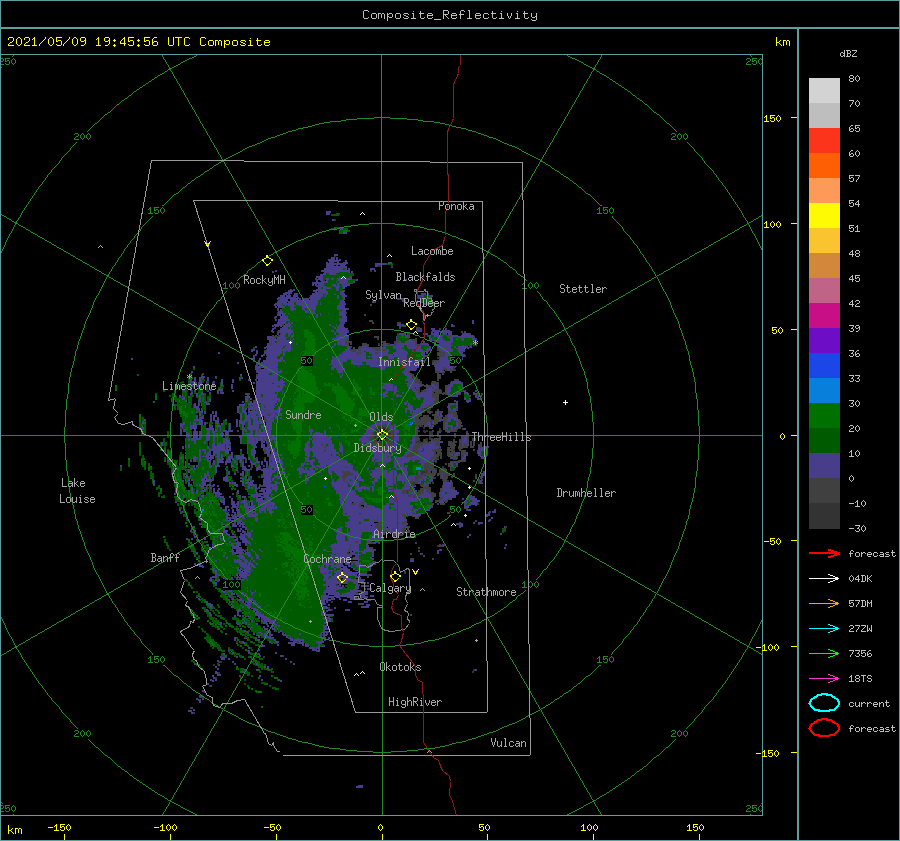This screenshot has width=900, height=841.
Task: Click the Strathmore city label
Action: (486, 592)
